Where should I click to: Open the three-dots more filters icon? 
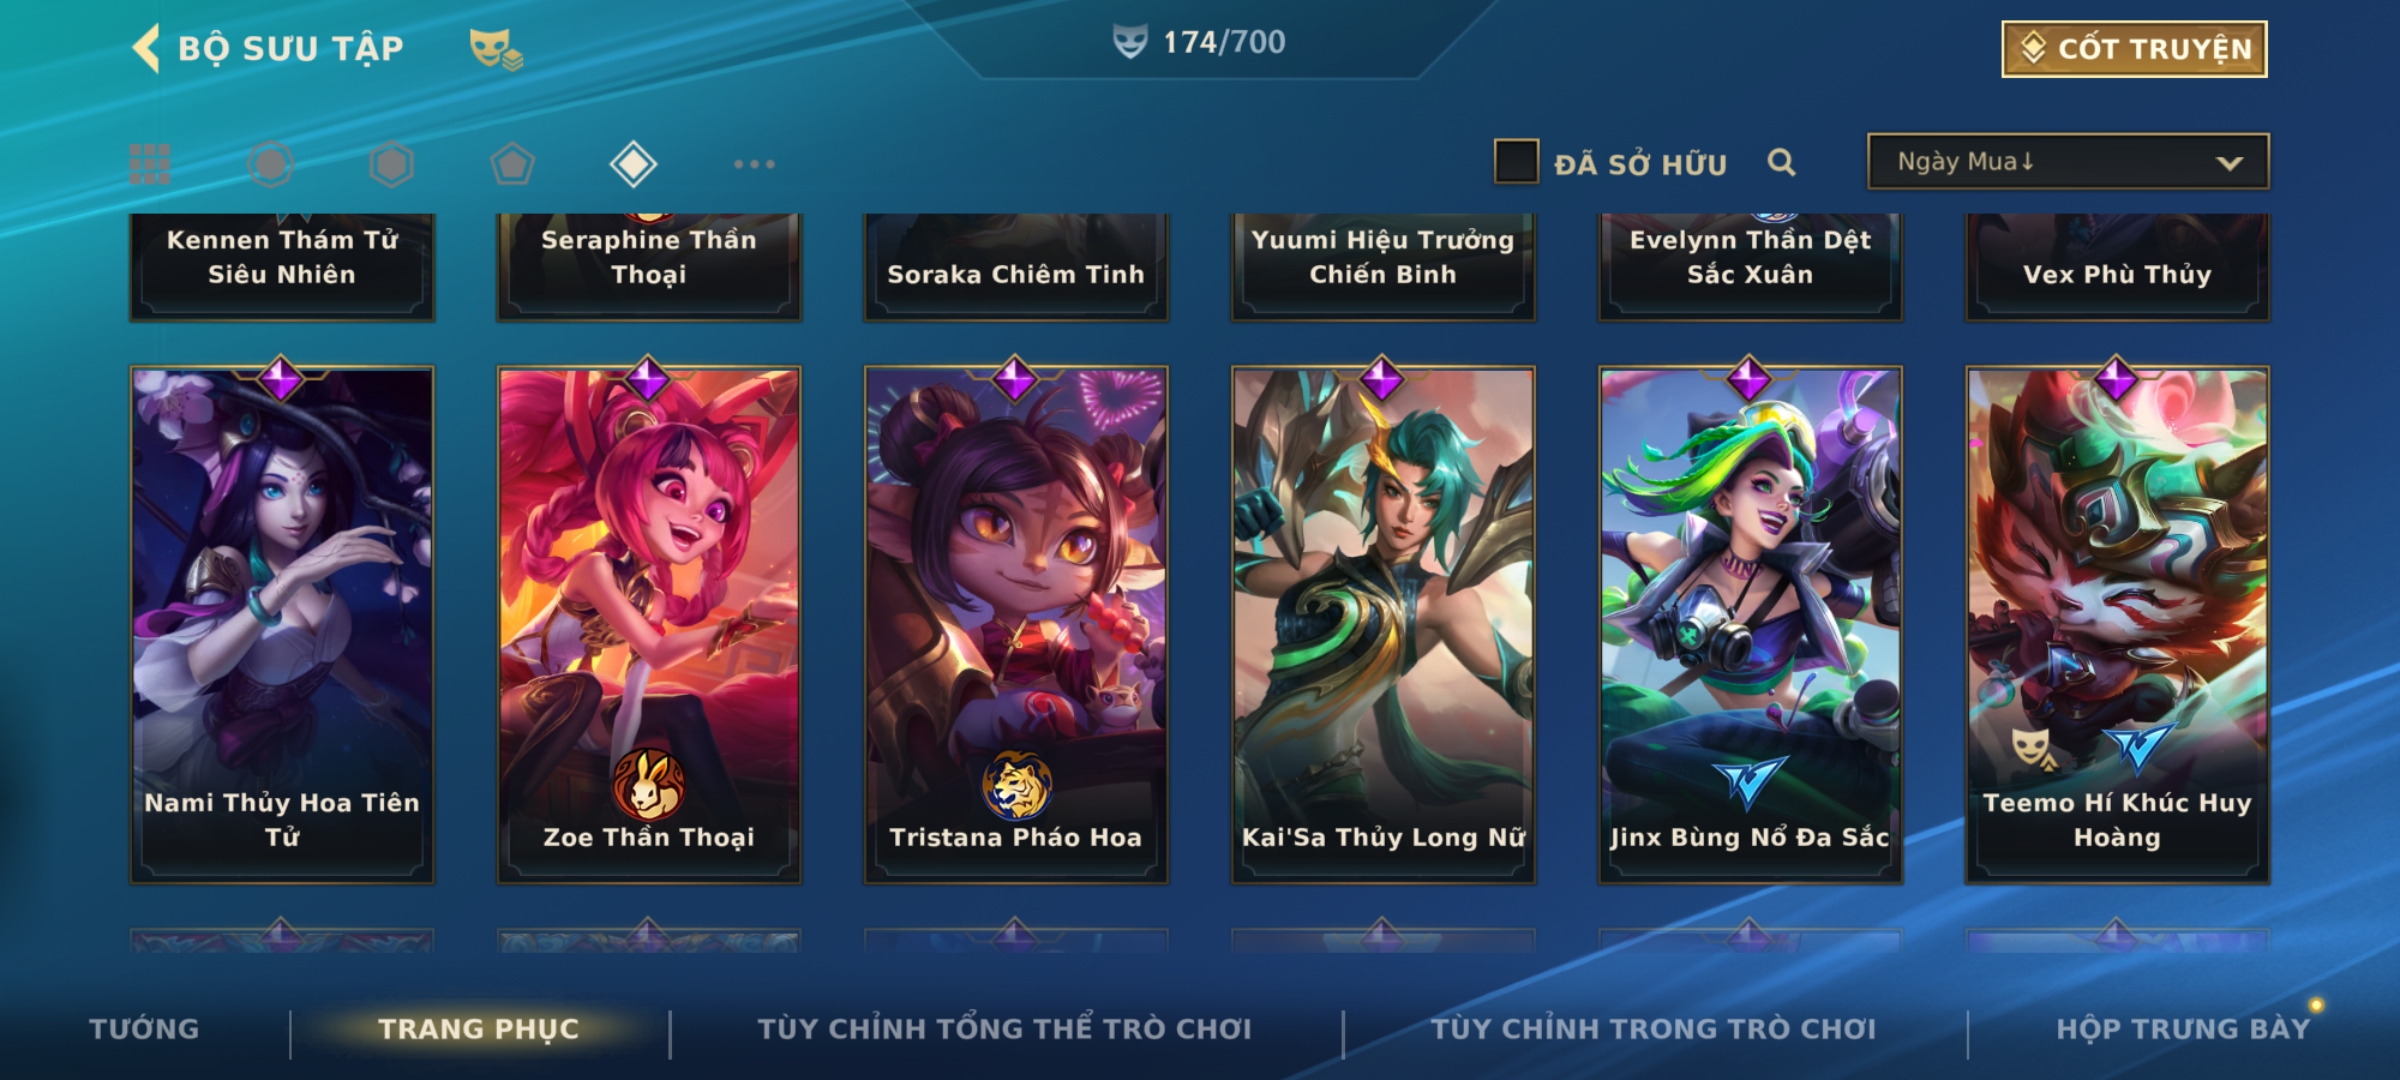point(754,164)
